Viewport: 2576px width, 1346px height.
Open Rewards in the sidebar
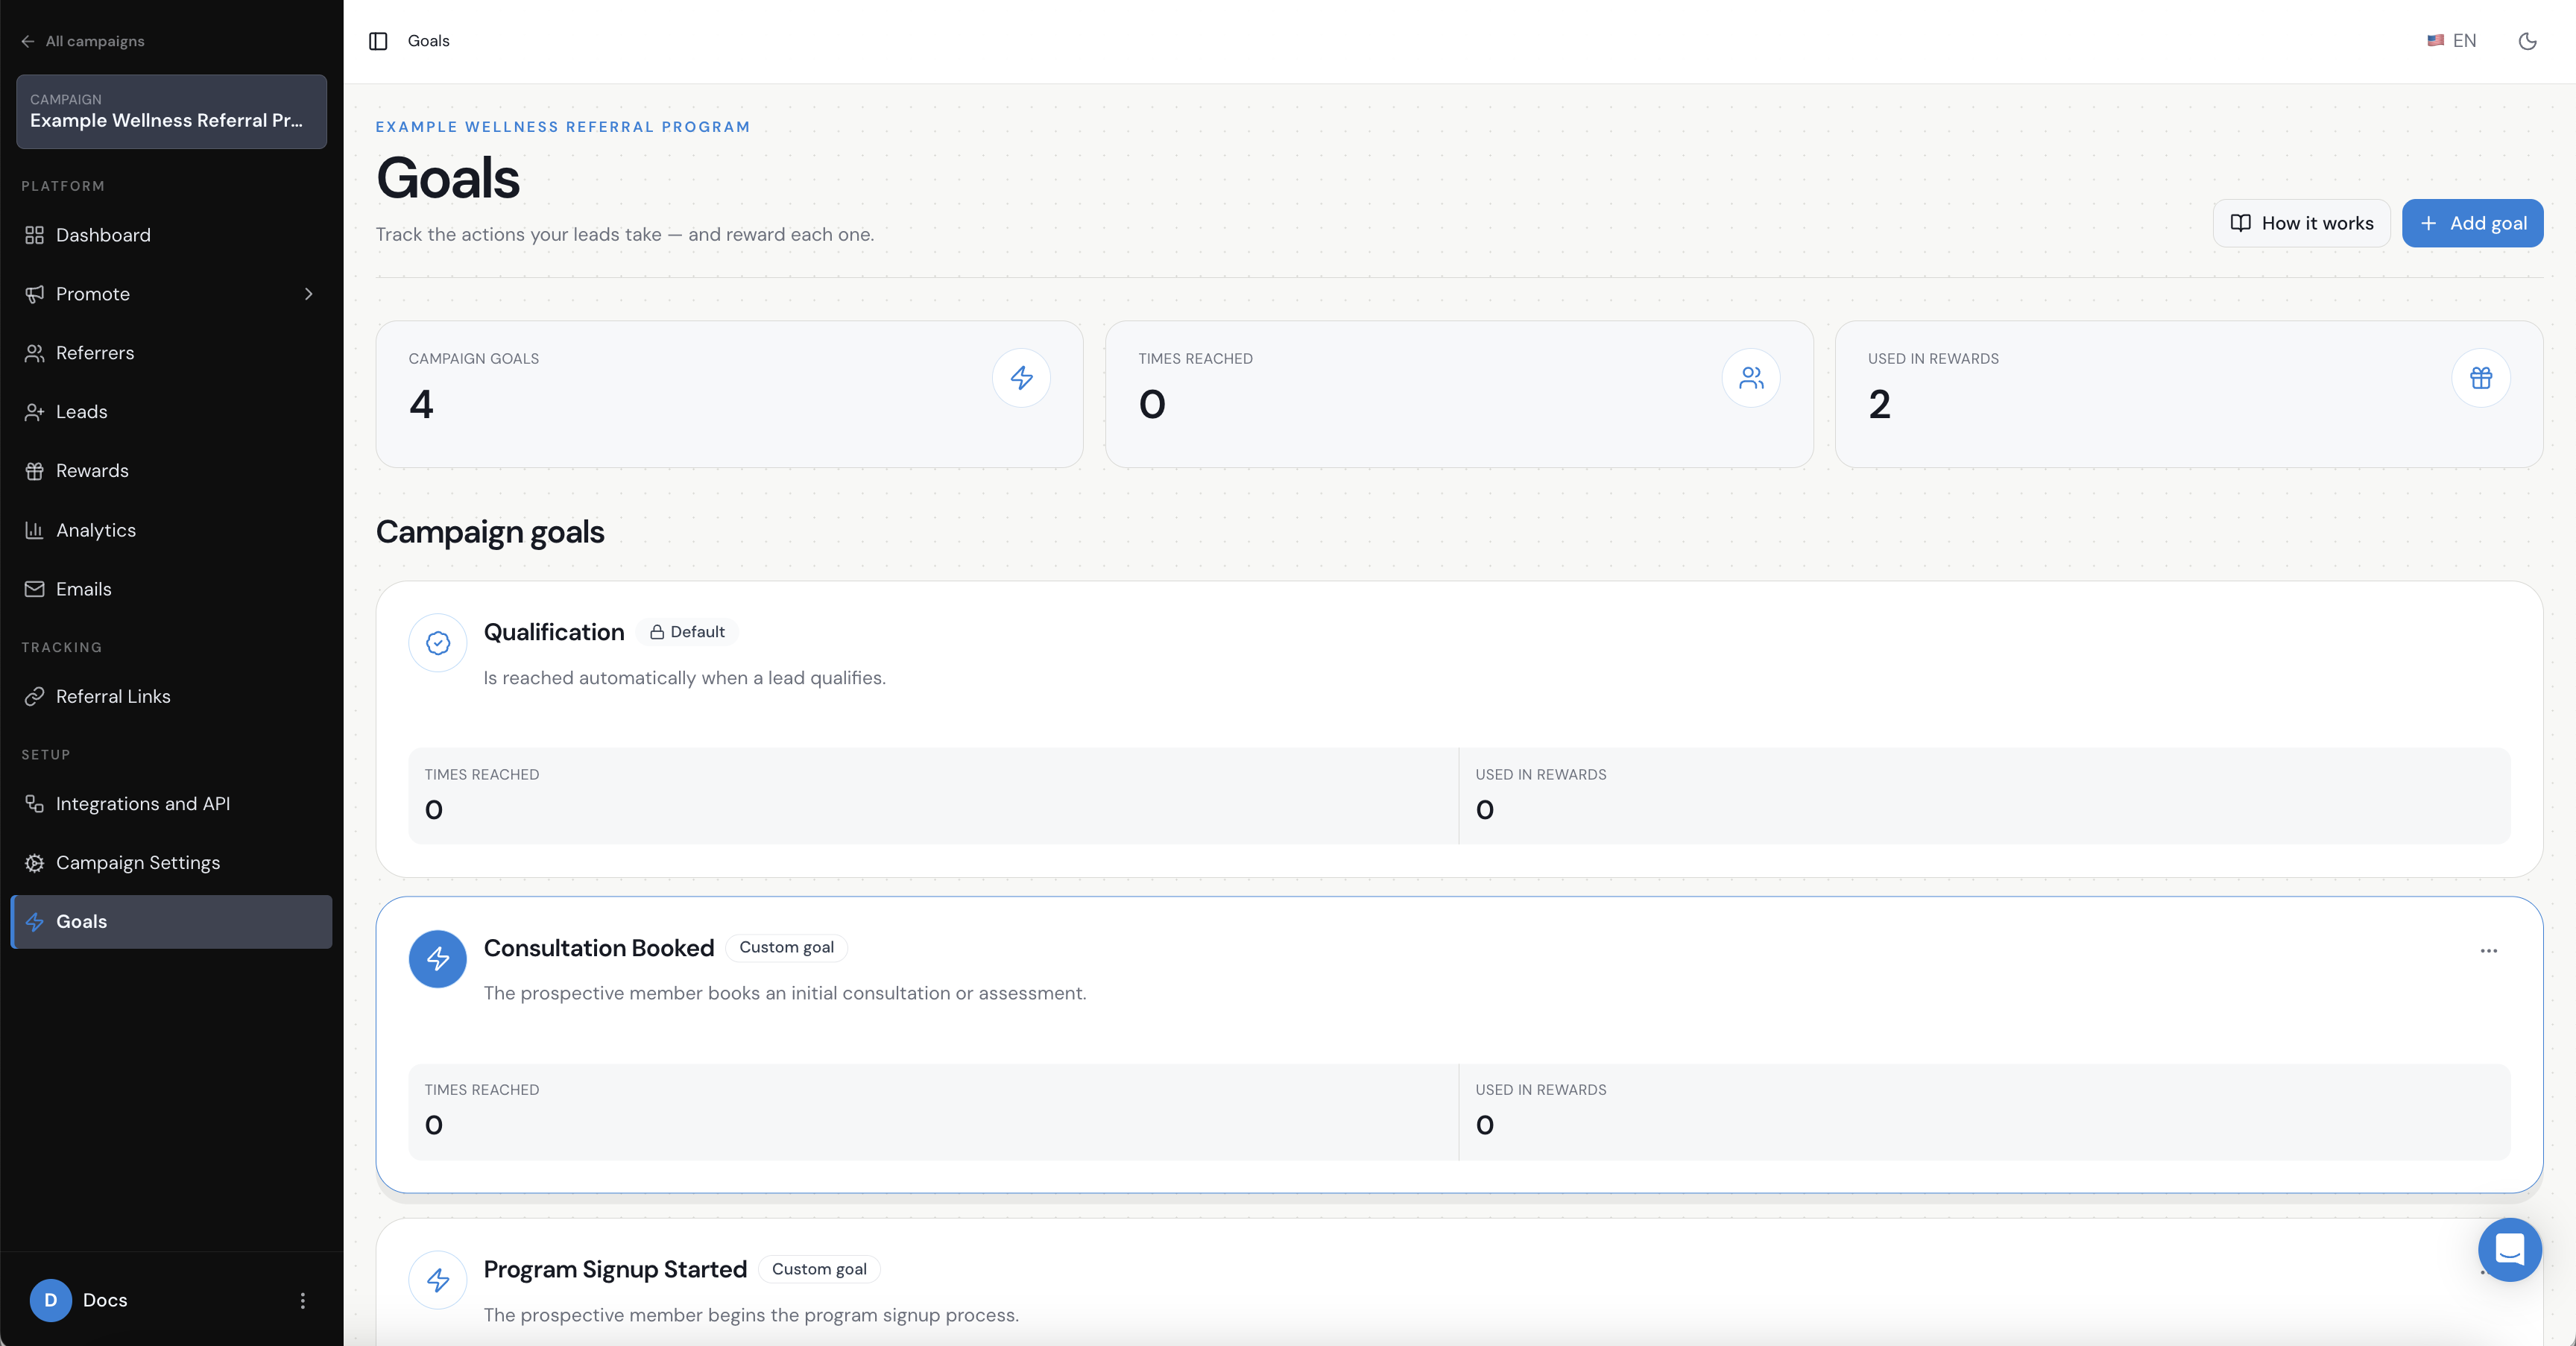[171, 471]
